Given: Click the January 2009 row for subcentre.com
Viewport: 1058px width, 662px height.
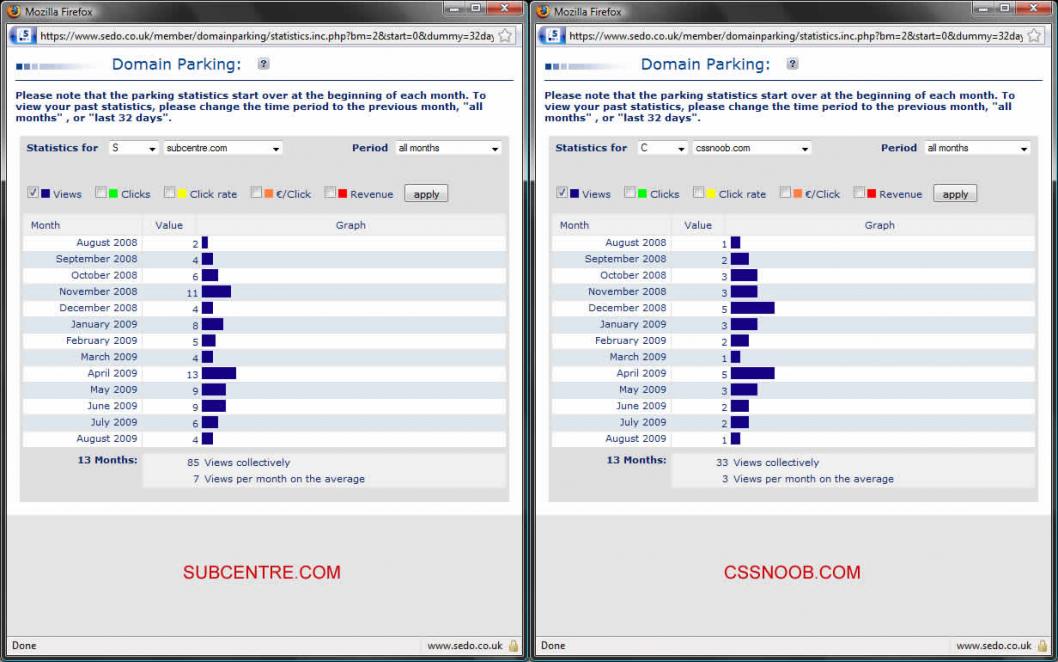Looking at the screenshot, I should point(264,324).
